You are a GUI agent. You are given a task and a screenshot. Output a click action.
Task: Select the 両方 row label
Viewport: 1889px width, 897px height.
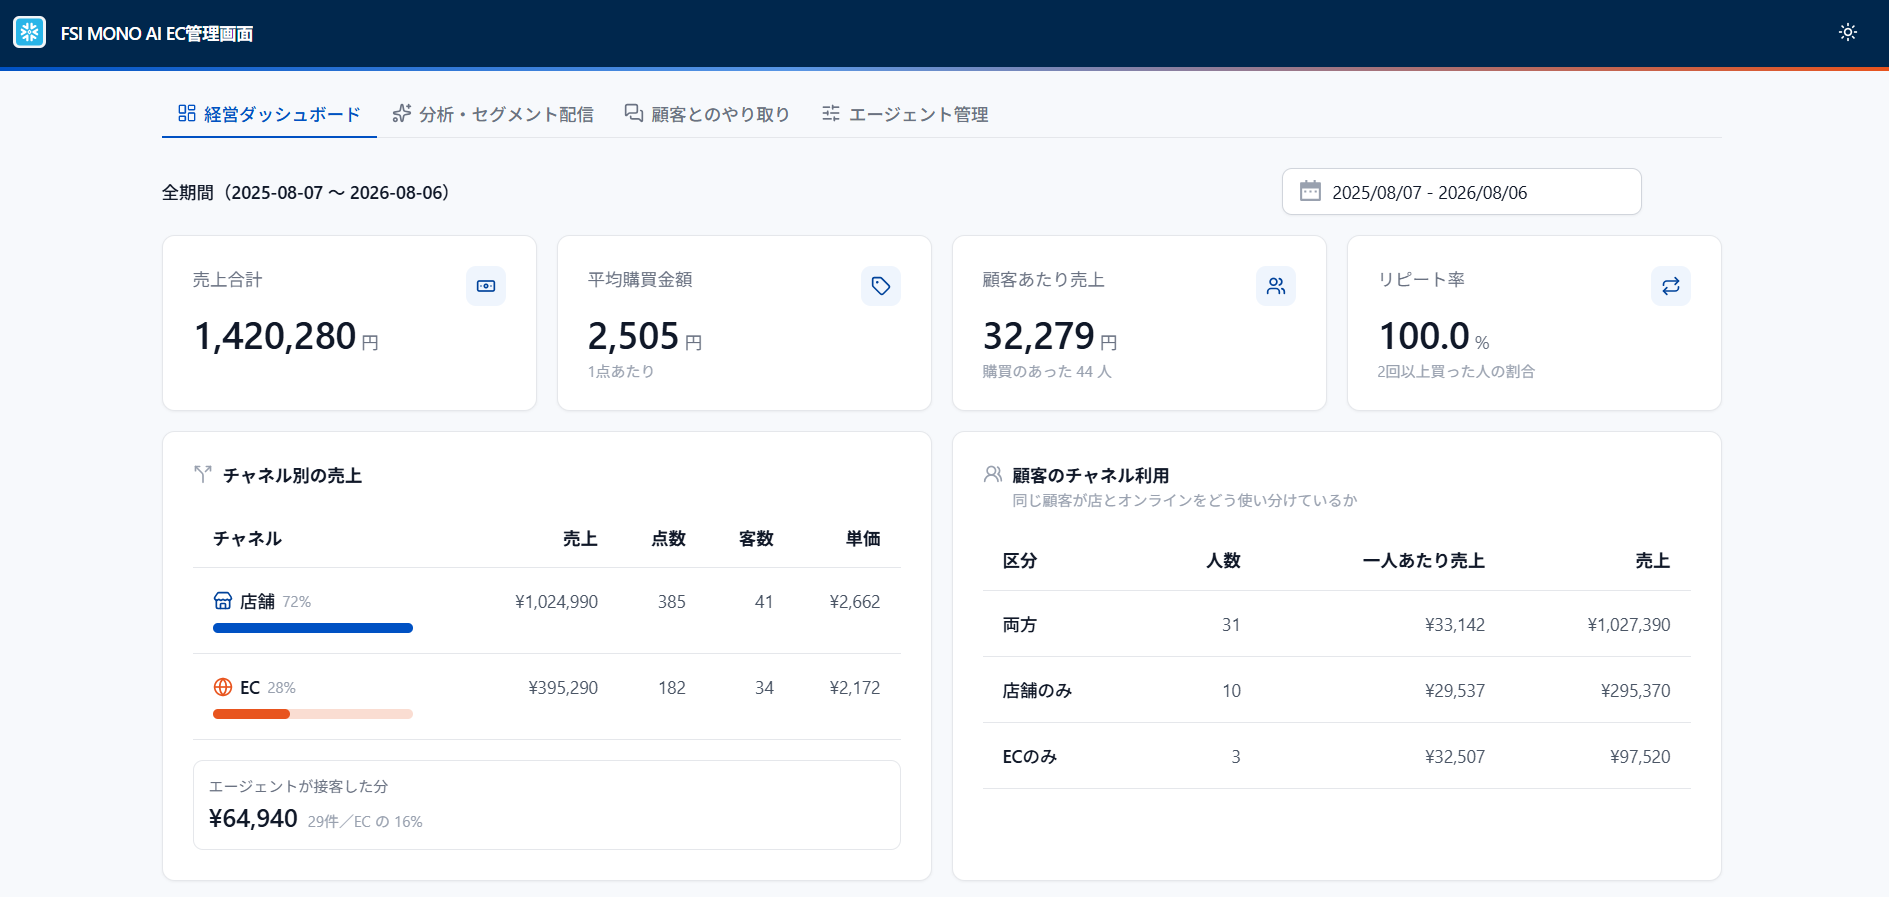[x=1020, y=624]
